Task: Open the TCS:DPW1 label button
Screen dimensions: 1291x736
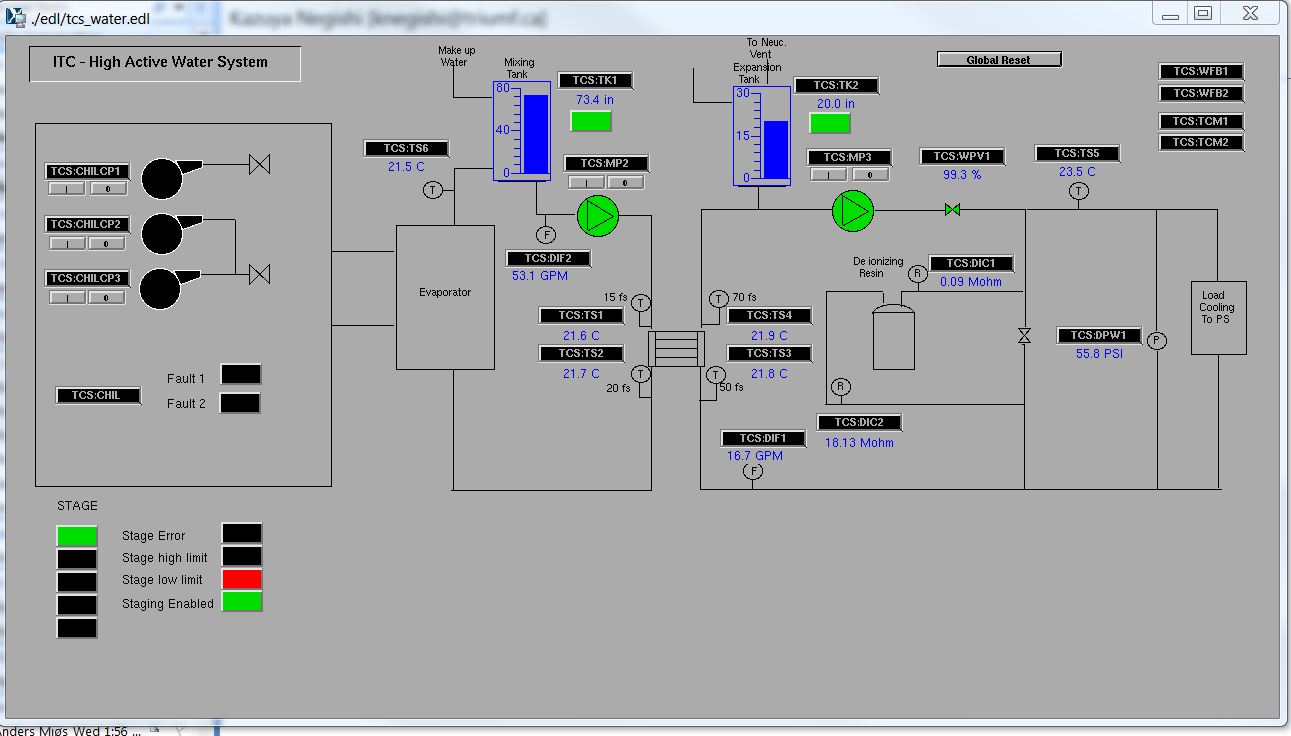Action: coord(1099,335)
